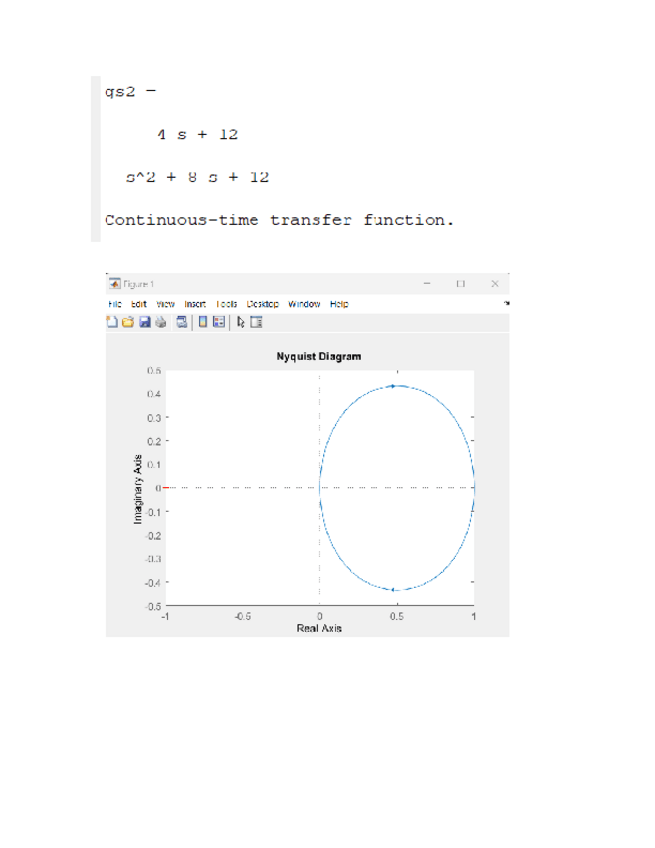Viewport: 655px width, 848px height.
Task: Save the figure with the floppy icon
Action: [144, 322]
